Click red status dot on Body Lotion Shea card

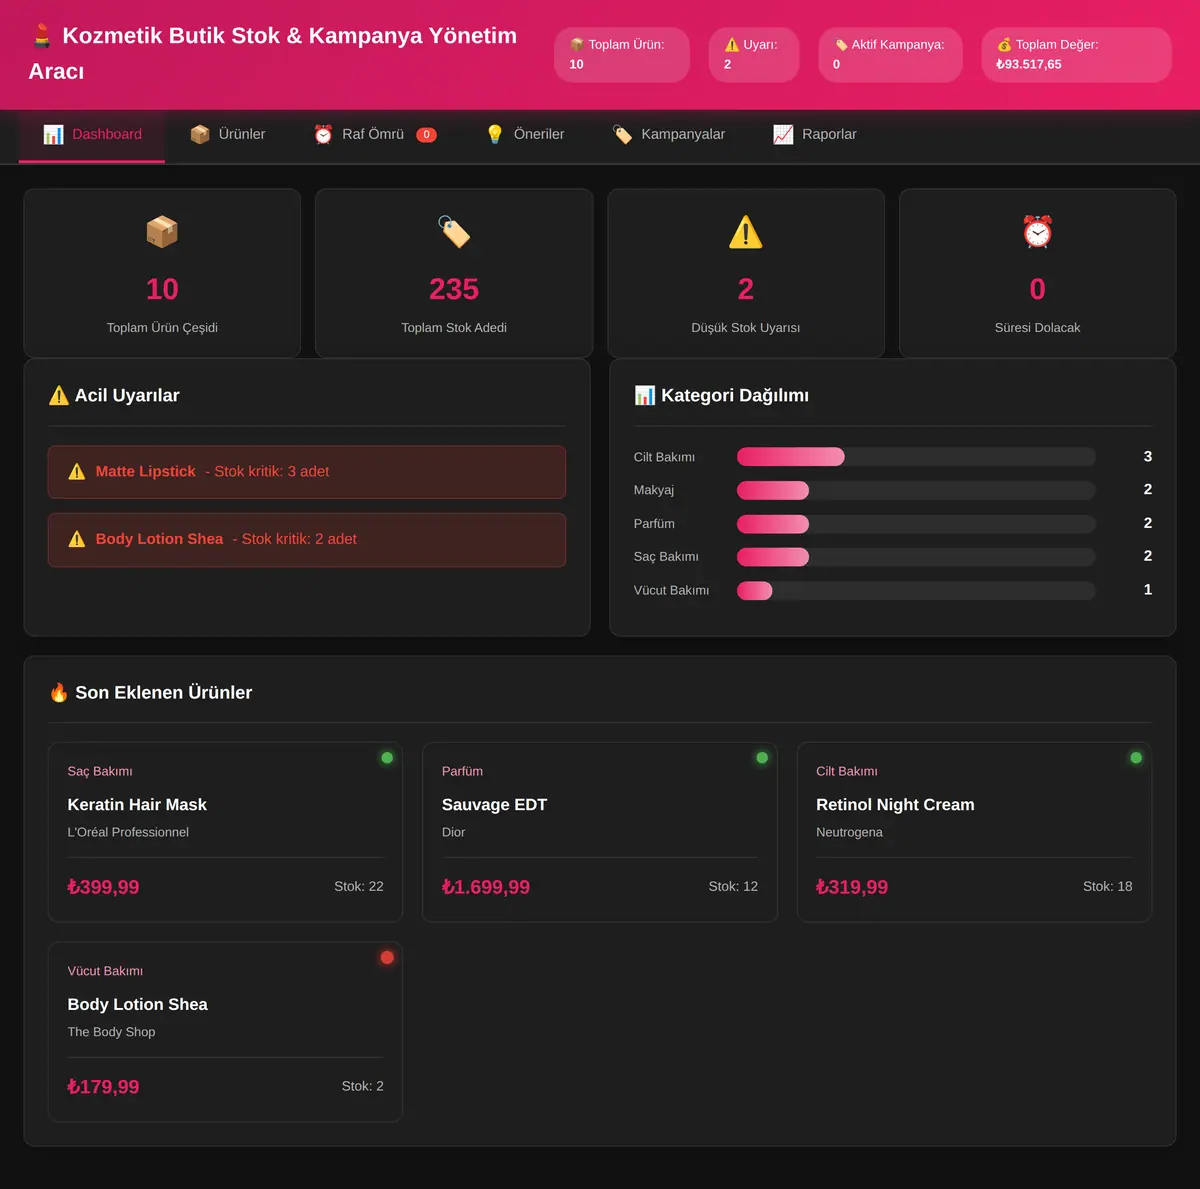[x=387, y=958]
